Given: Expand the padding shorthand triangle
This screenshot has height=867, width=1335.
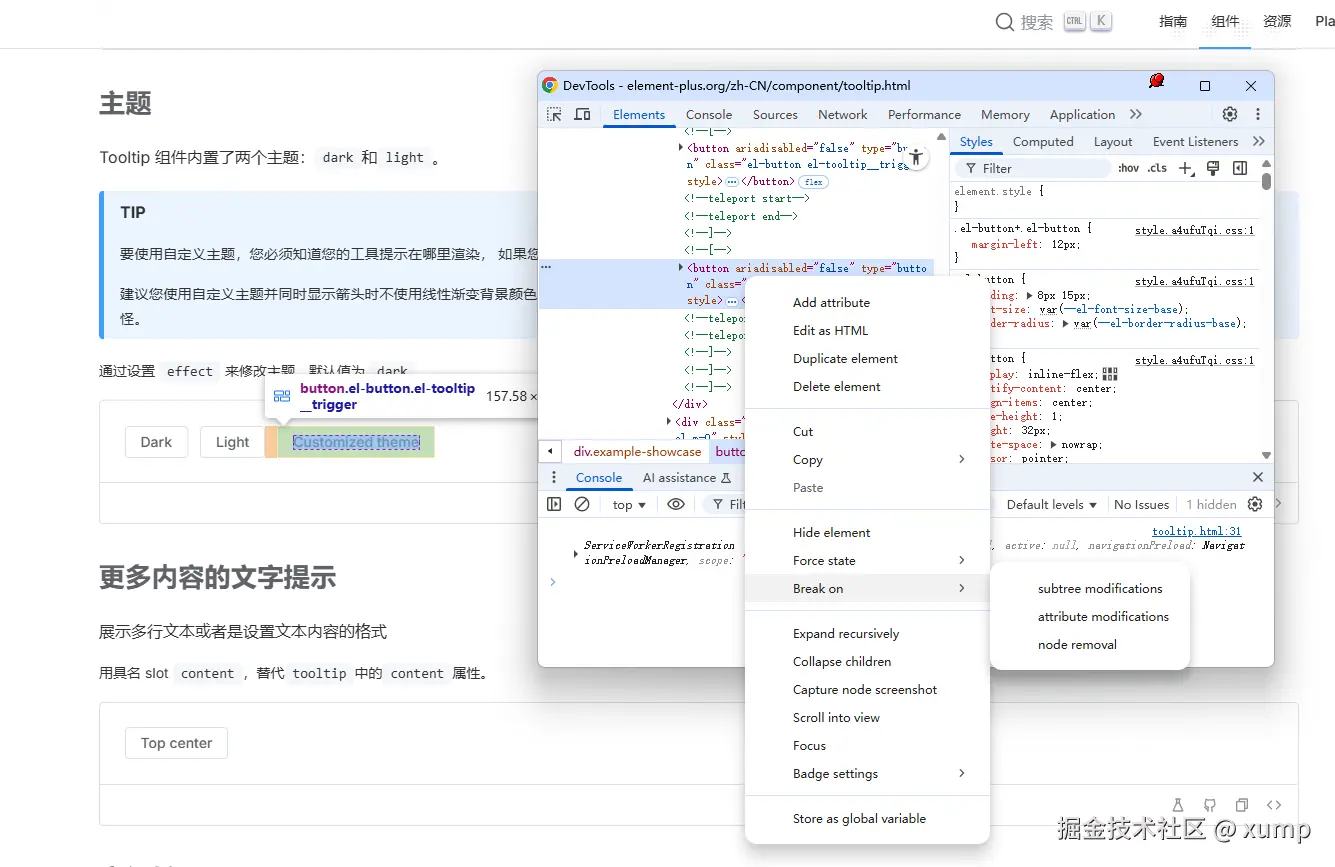Looking at the screenshot, I should [1030, 296].
